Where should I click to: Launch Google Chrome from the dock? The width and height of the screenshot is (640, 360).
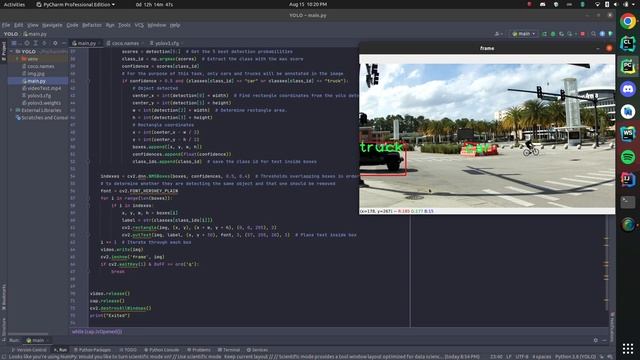pyautogui.click(x=628, y=21)
